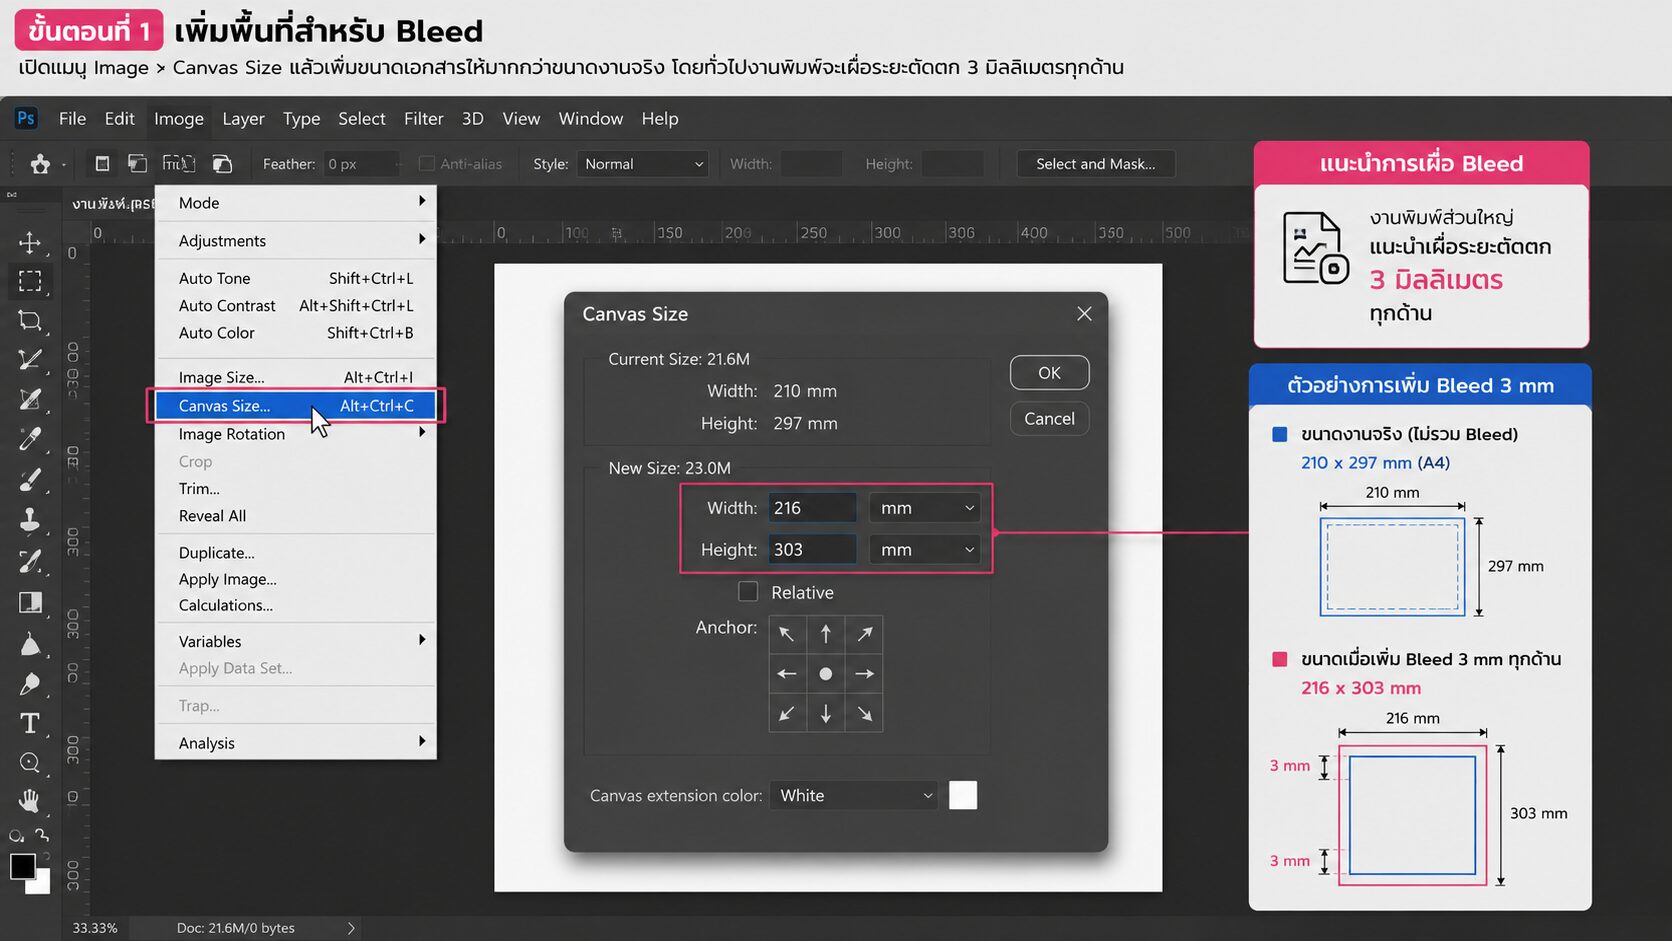Toggle the Anti-alias checkbox

(427, 163)
